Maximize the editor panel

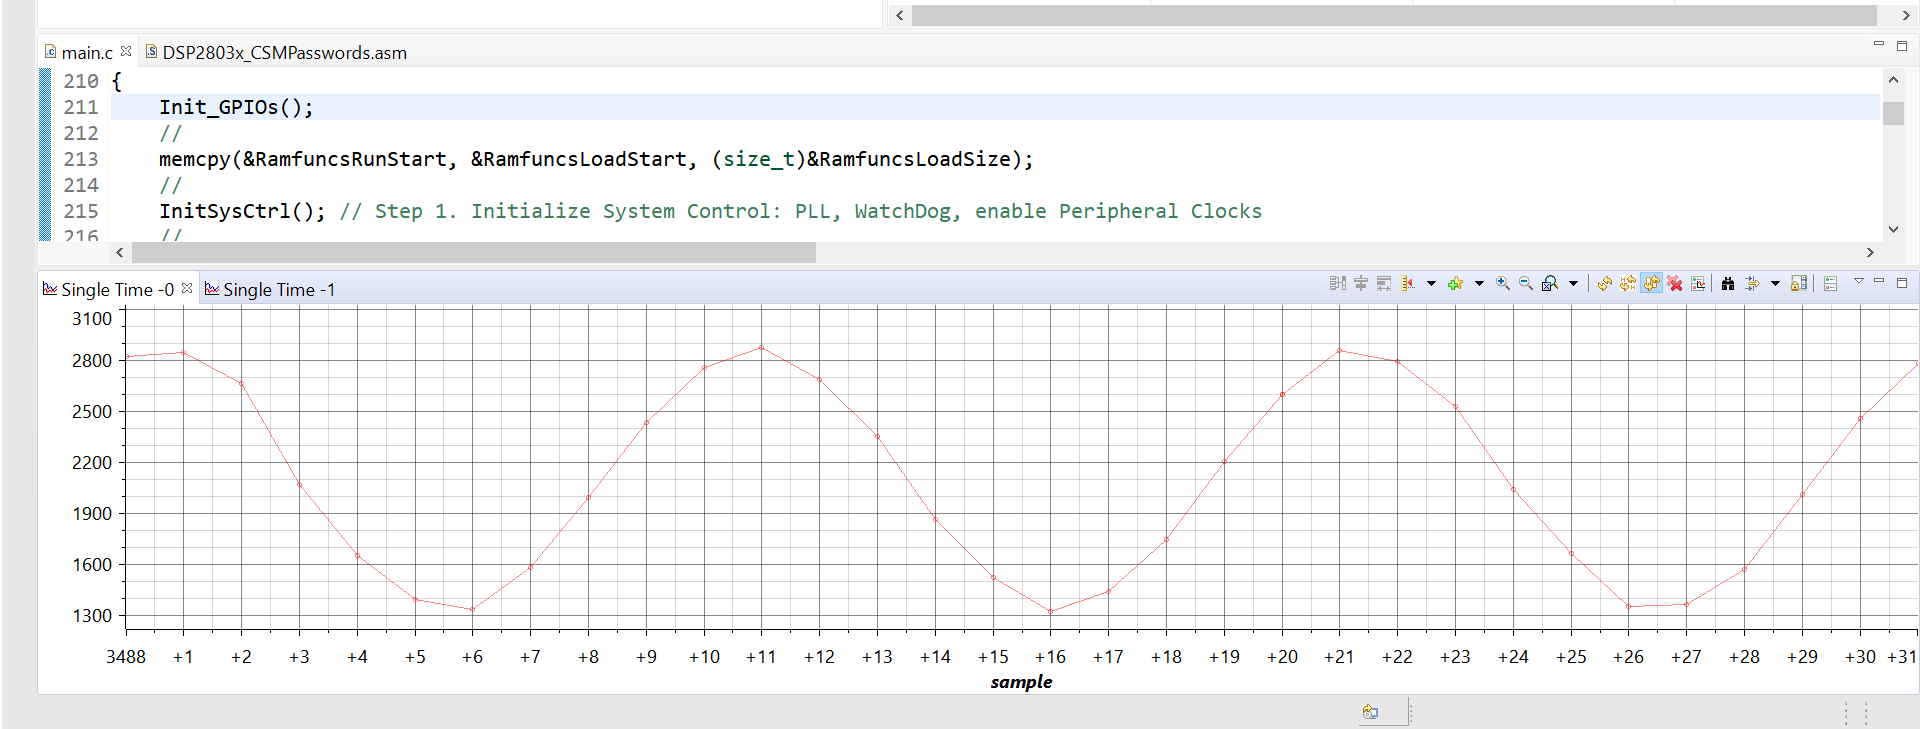coord(1902,46)
